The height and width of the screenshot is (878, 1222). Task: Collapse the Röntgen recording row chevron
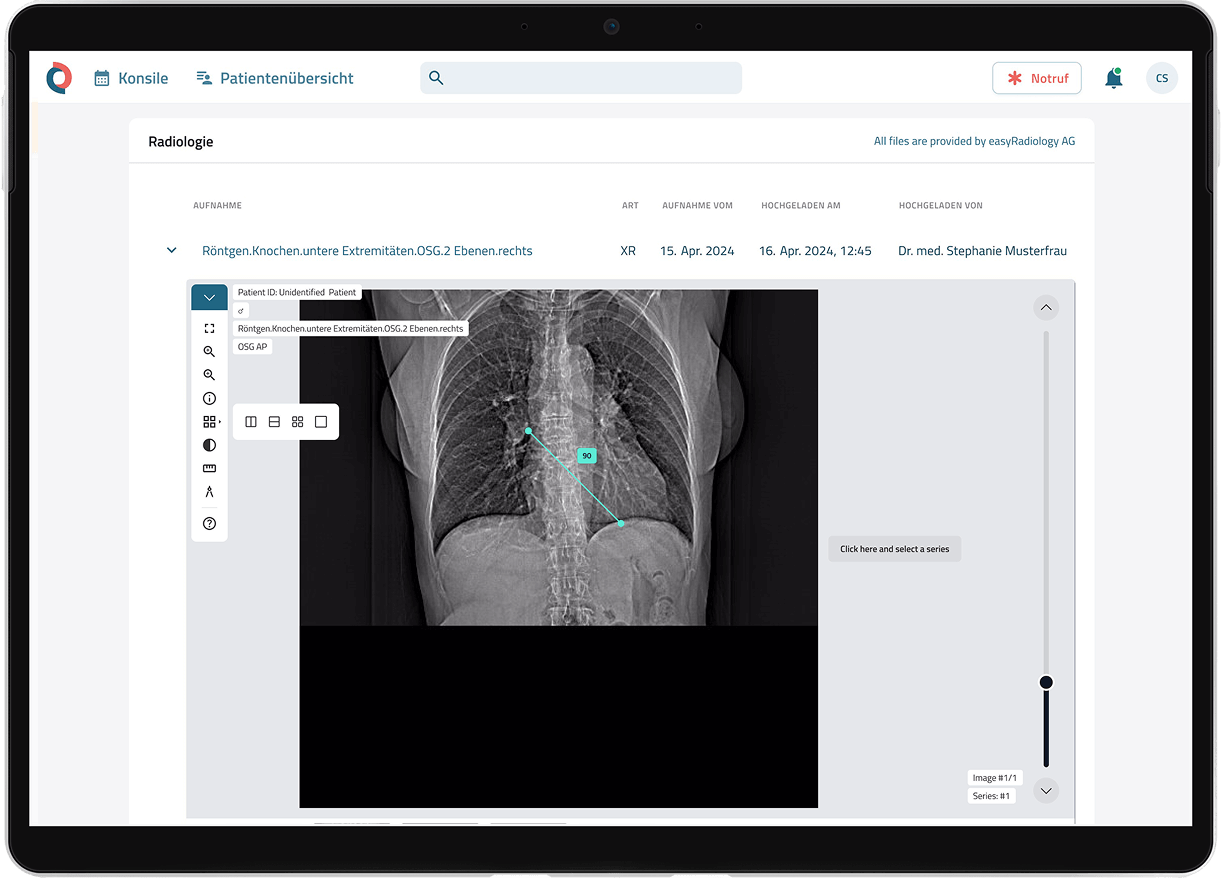click(x=171, y=251)
